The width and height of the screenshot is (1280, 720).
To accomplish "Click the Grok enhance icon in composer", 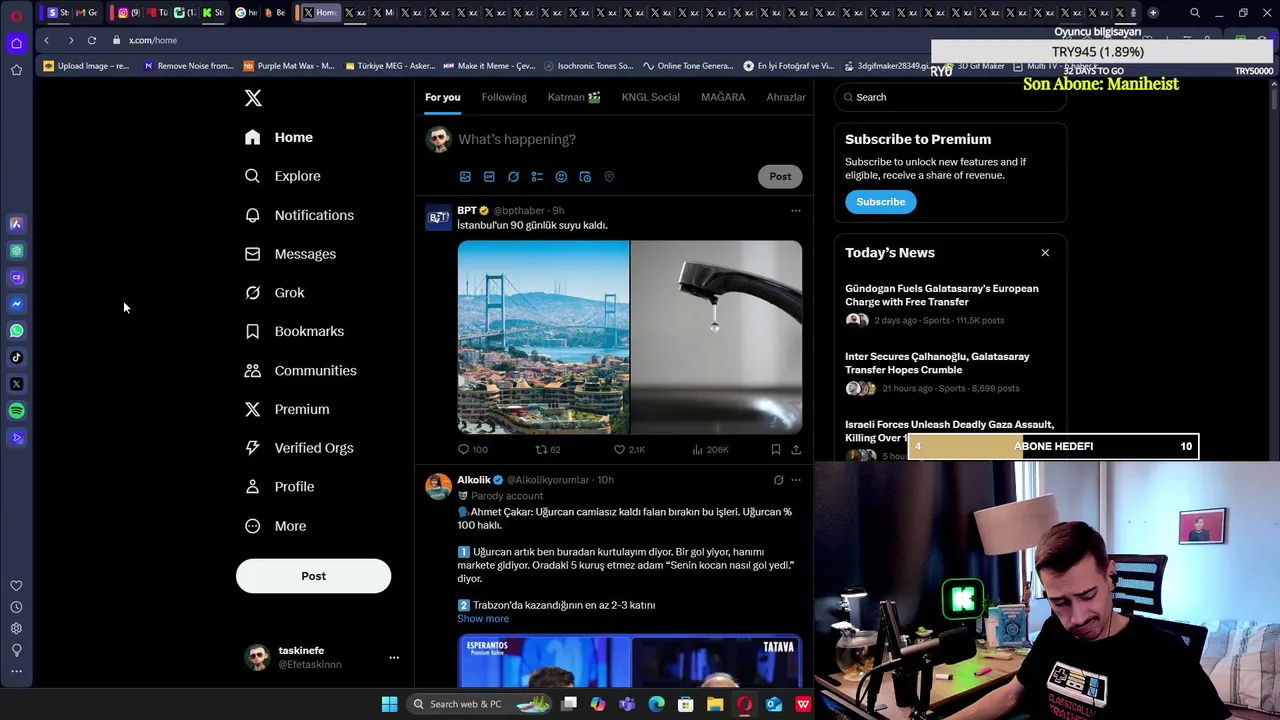I will click(x=513, y=177).
